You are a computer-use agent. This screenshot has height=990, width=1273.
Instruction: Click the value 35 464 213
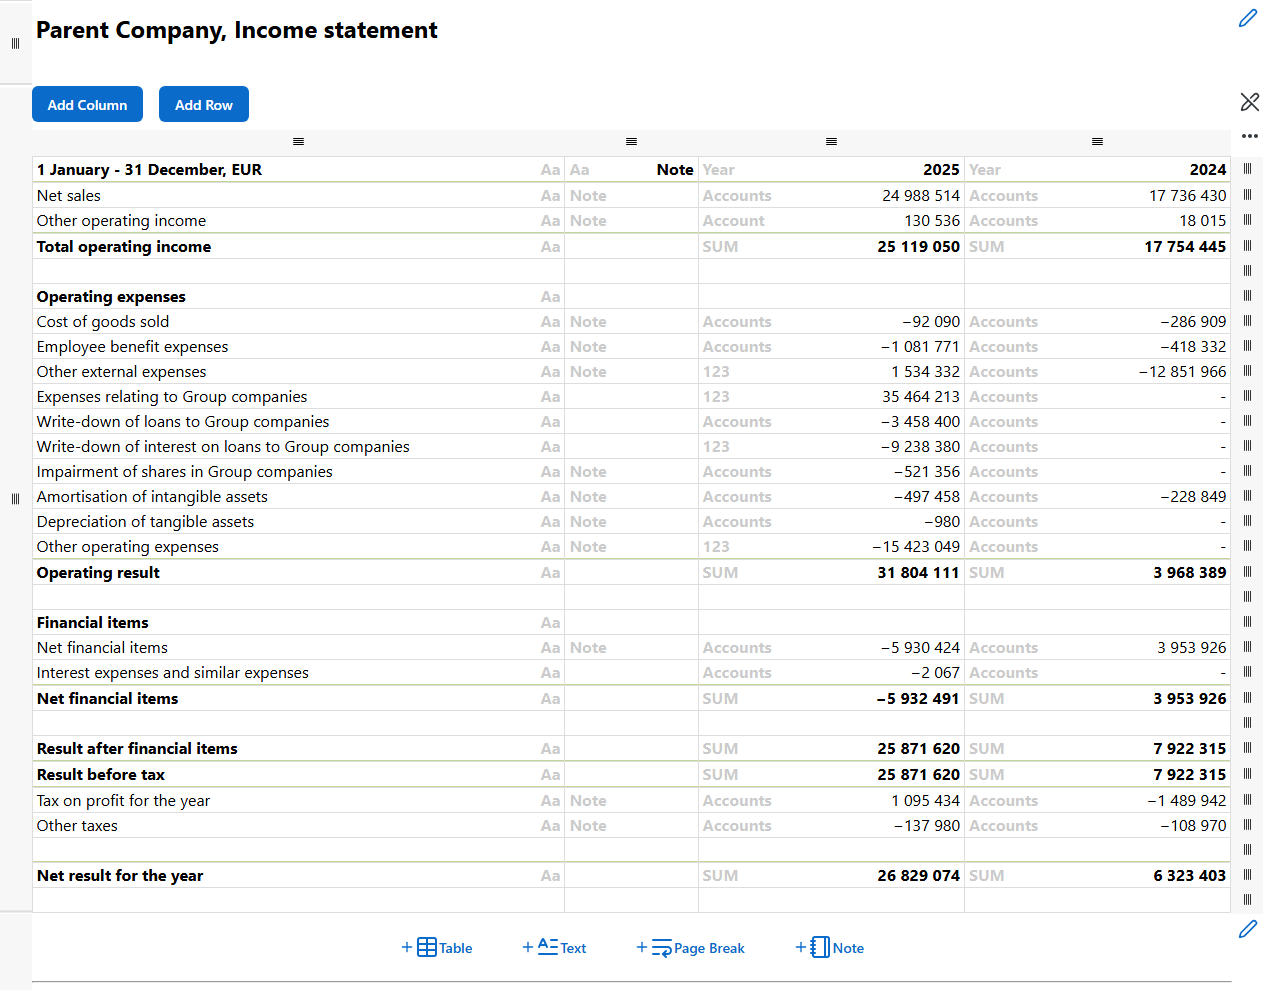[x=921, y=397]
